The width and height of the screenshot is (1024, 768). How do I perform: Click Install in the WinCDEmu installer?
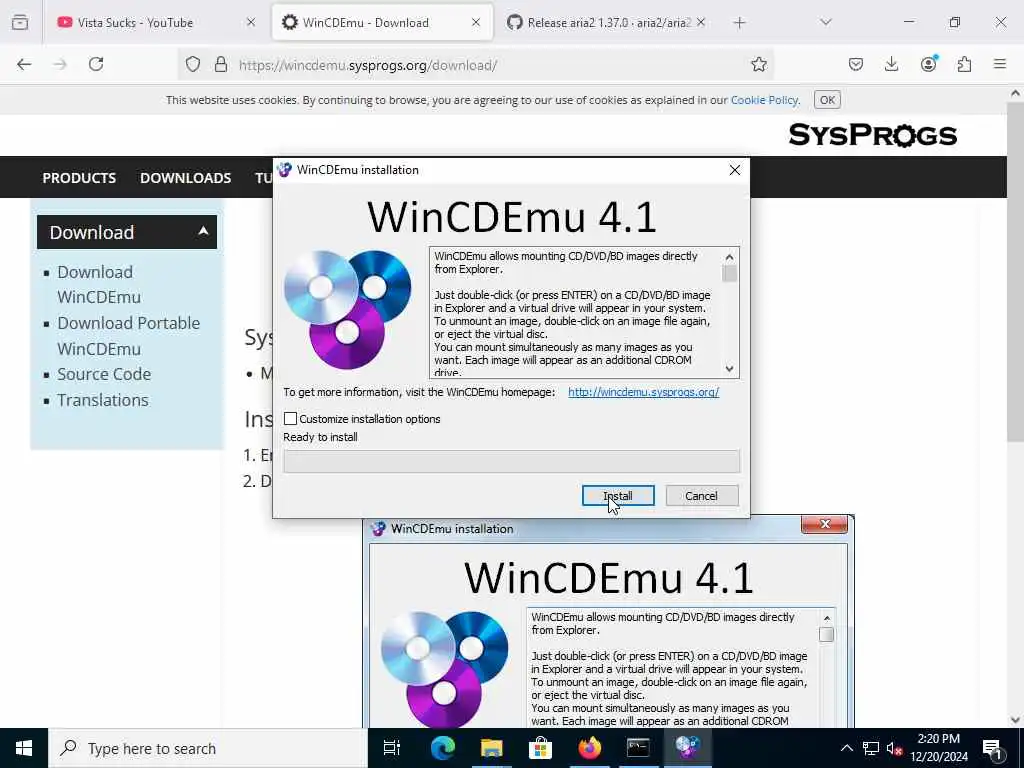[x=618, y=496]
